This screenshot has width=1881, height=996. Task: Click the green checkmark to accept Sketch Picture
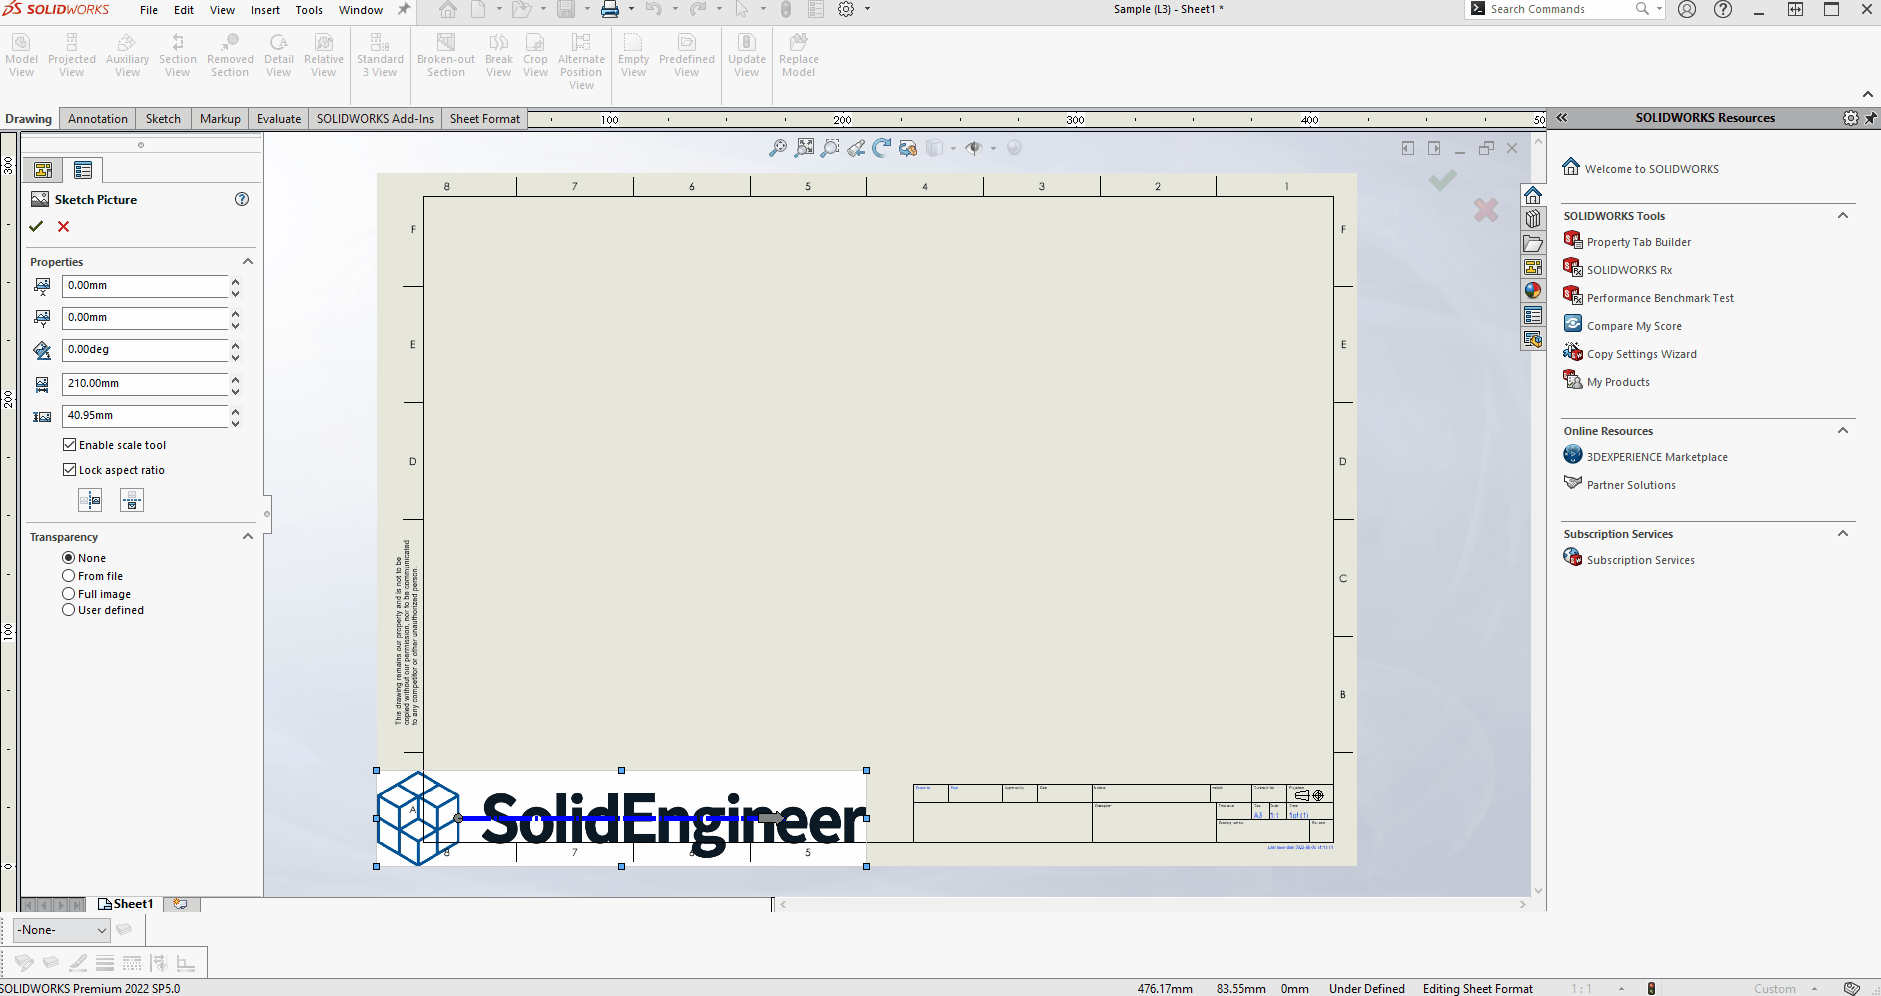coord(36,227)
